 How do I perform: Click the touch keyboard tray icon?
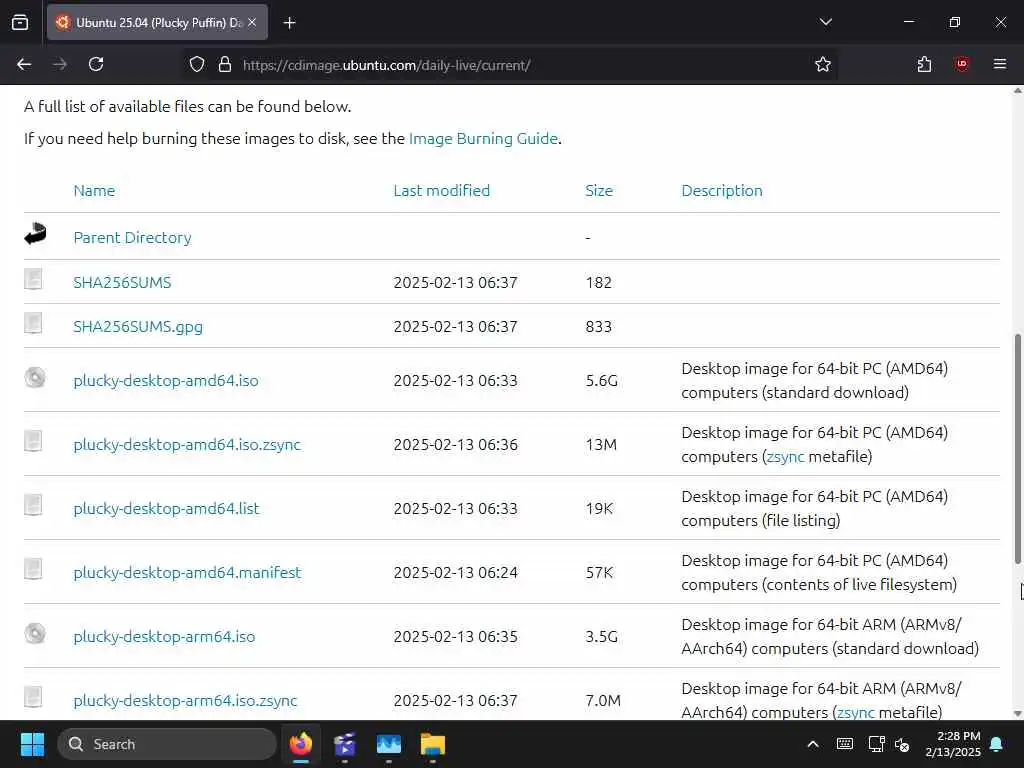(x=844, y=744)
